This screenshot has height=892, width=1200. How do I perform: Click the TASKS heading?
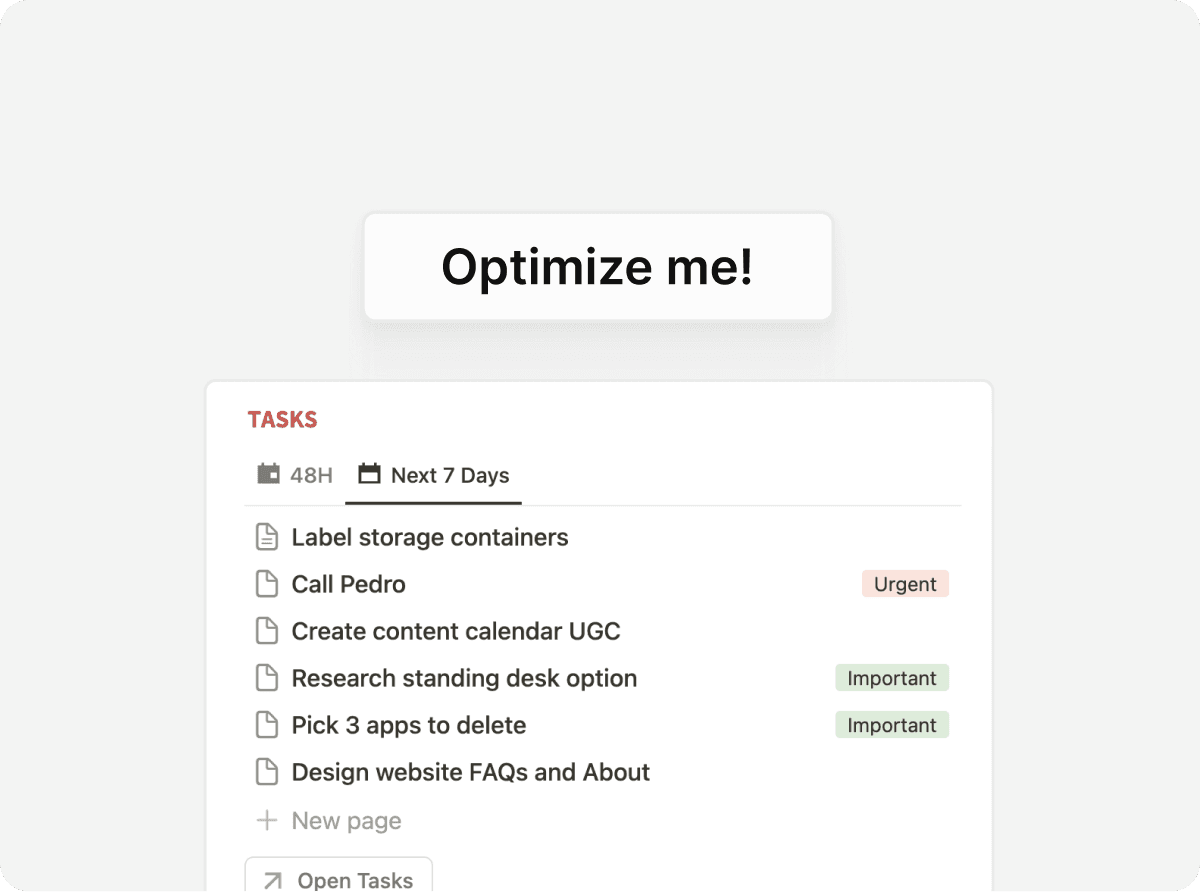(x=282, y=420)
